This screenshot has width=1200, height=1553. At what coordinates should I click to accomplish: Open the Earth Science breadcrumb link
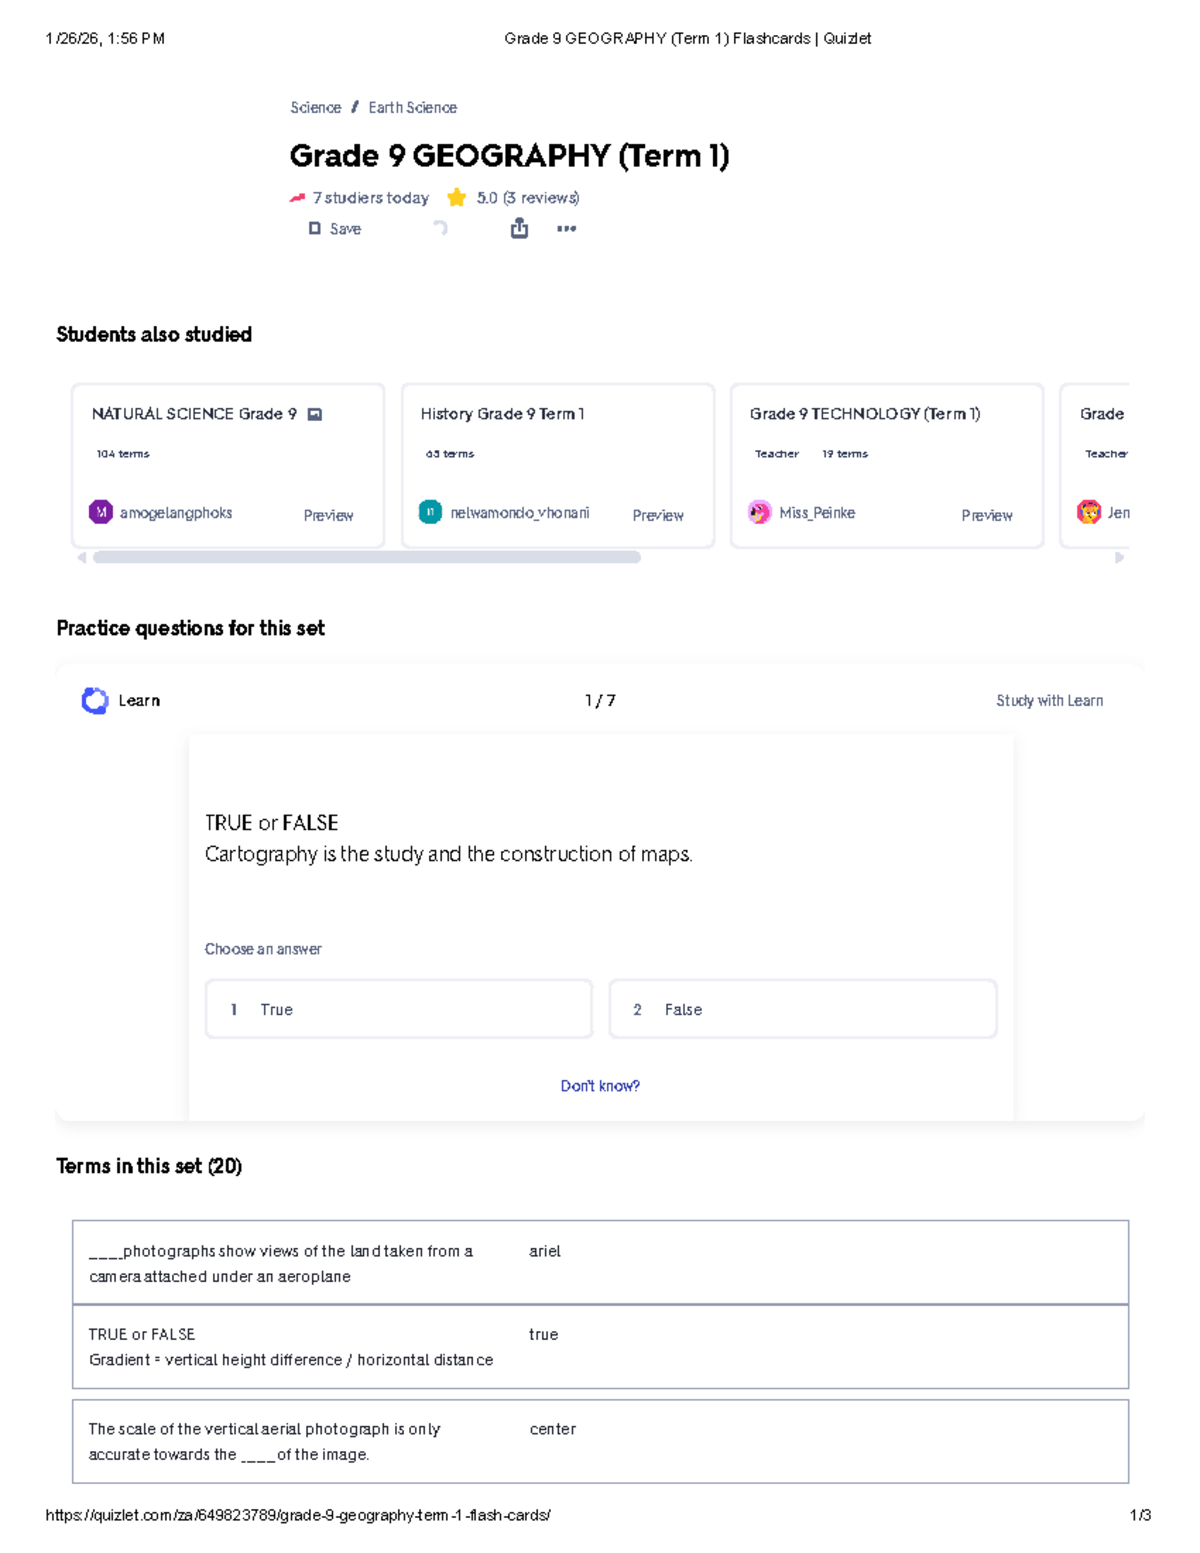pyautogui.click(x=413, y=108)
